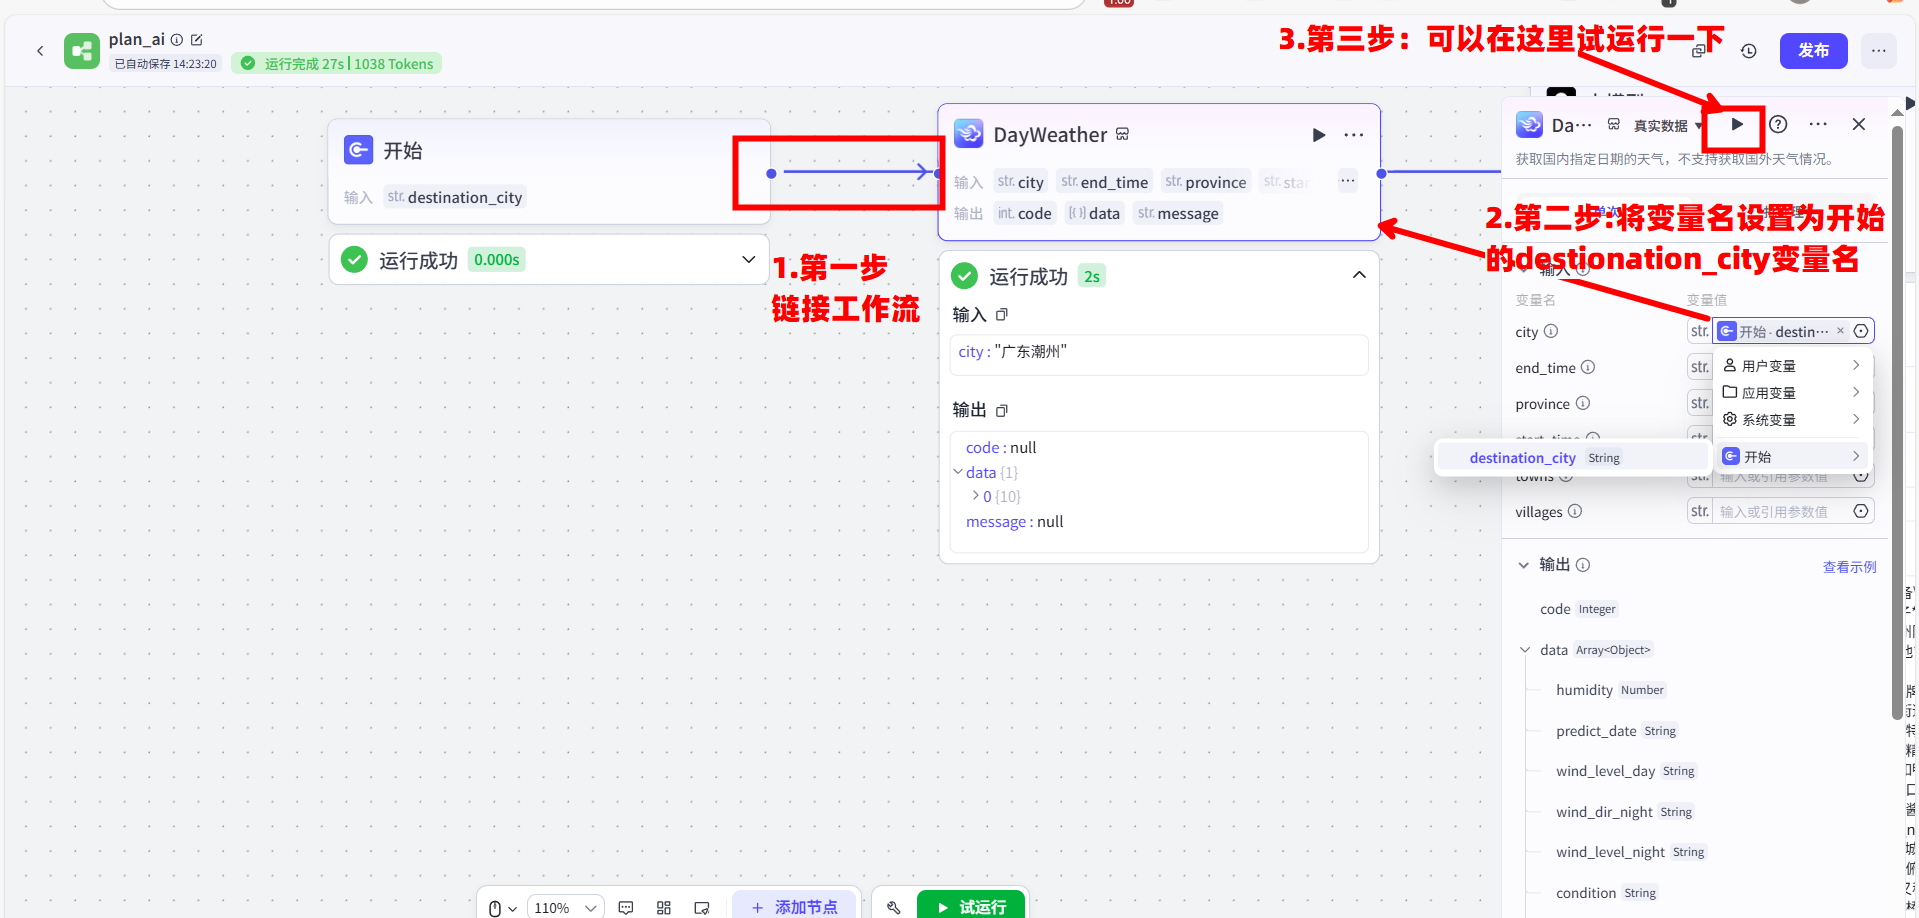Open the wrench debug tool icon
Screen dimensions: 1919x918
click(893, 907)
